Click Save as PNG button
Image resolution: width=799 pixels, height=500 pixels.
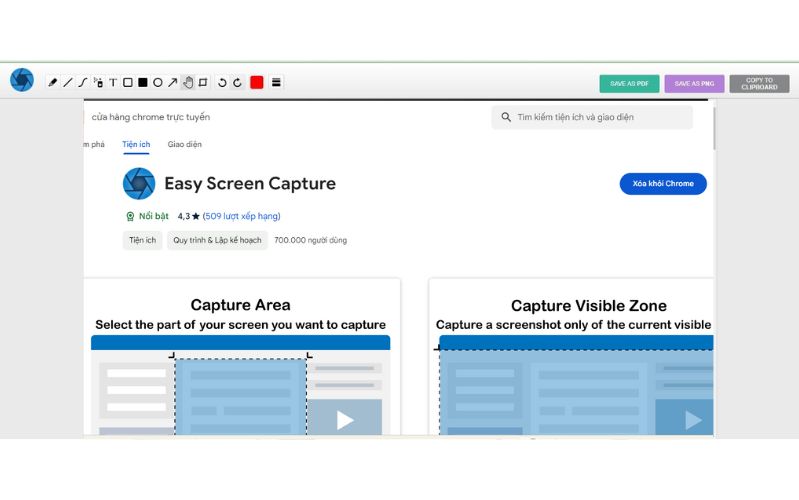pyautogui.click(x=694, y=84)
